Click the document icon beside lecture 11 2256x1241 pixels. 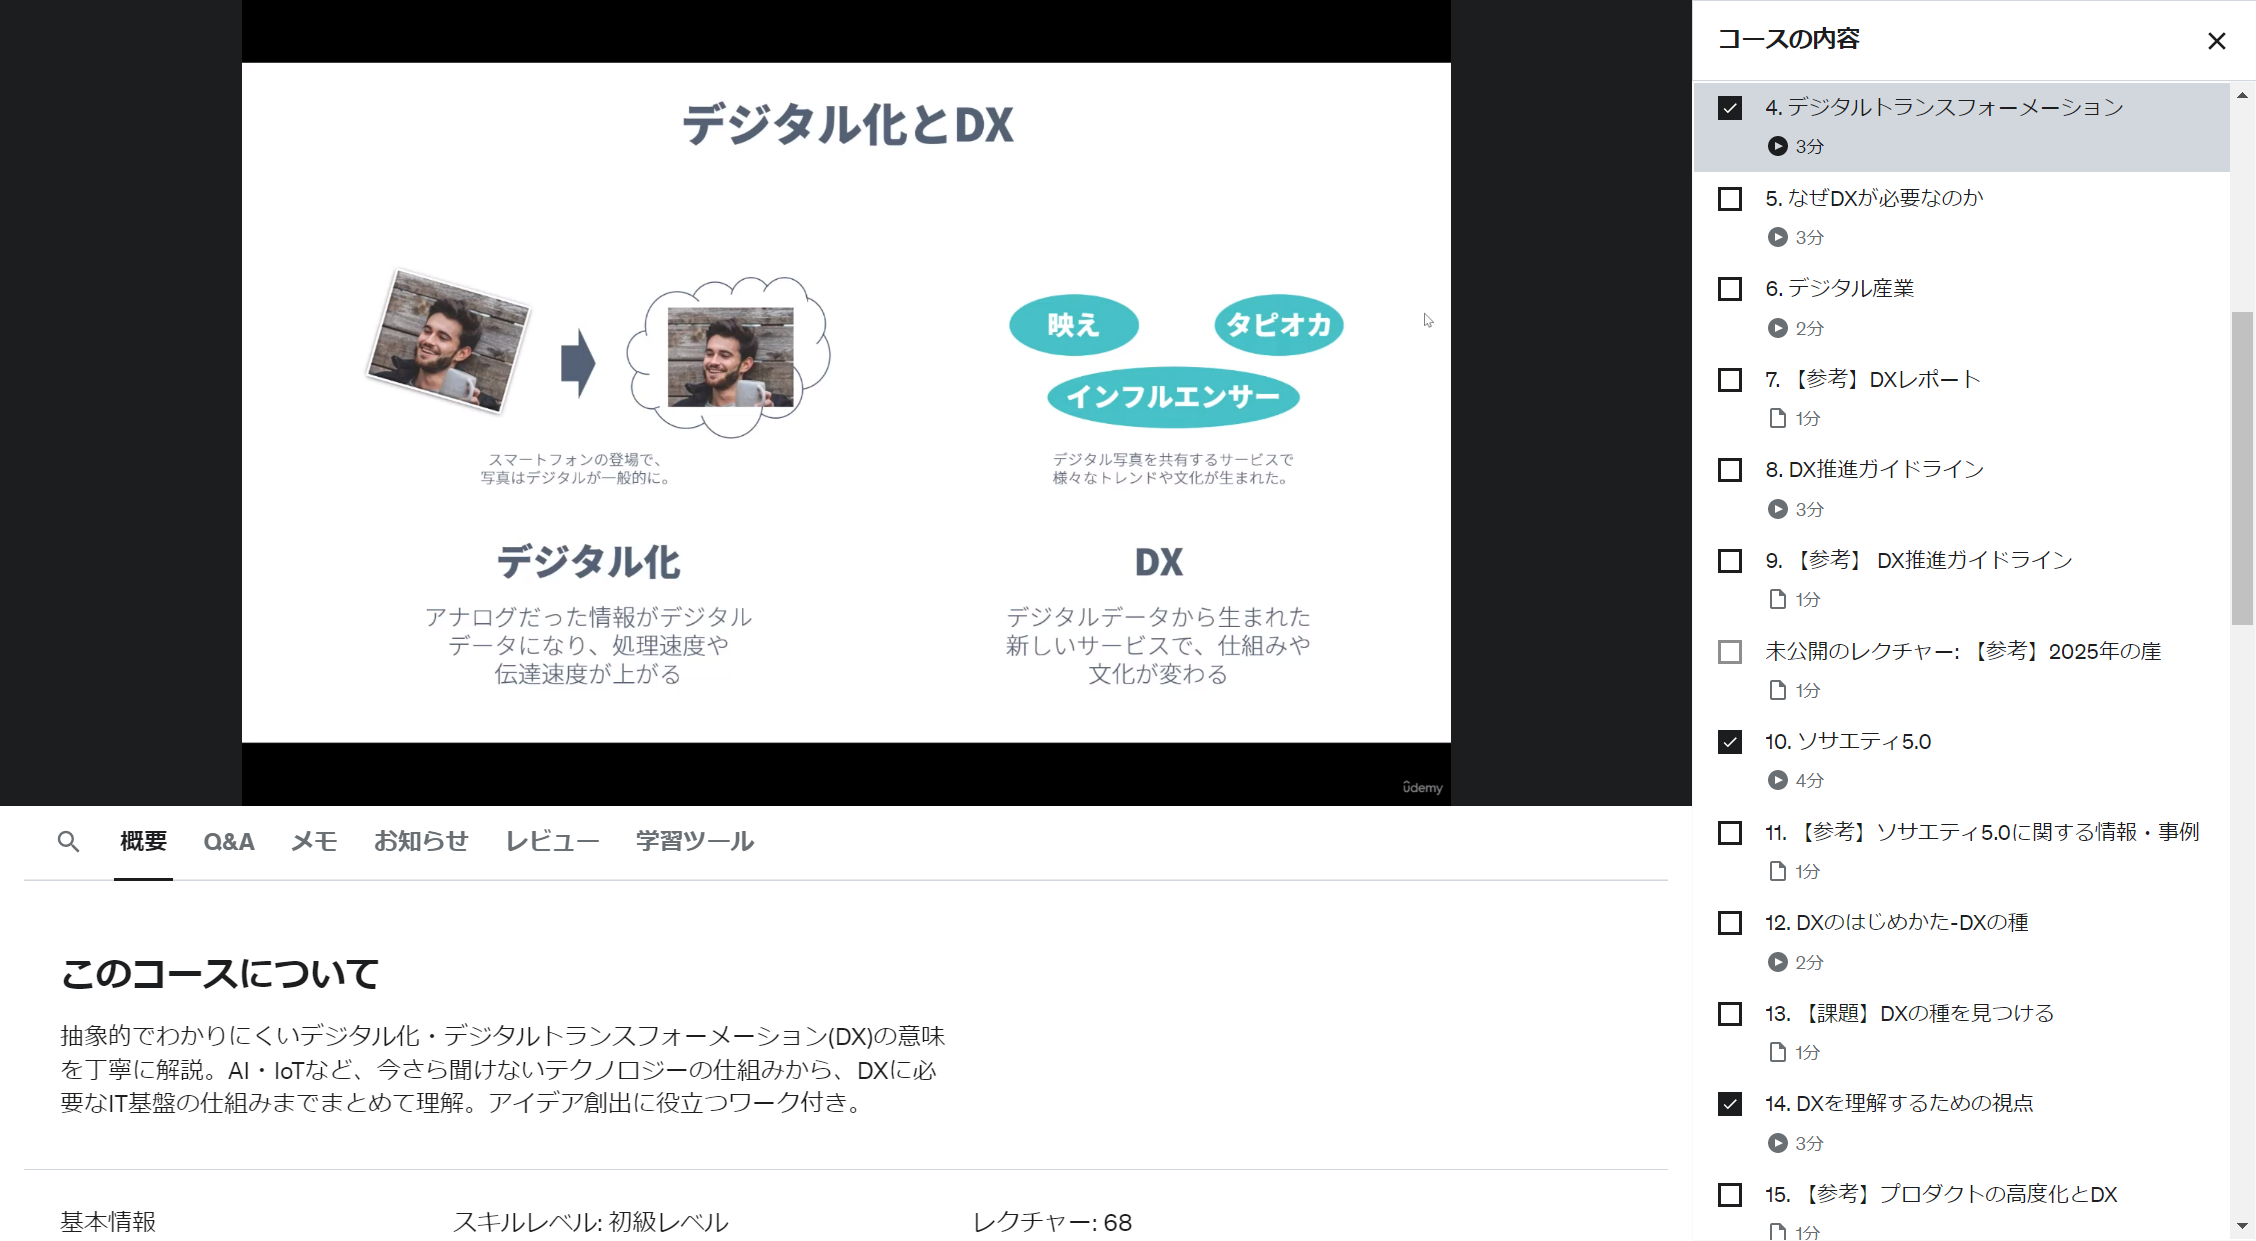click(1778, 871)
